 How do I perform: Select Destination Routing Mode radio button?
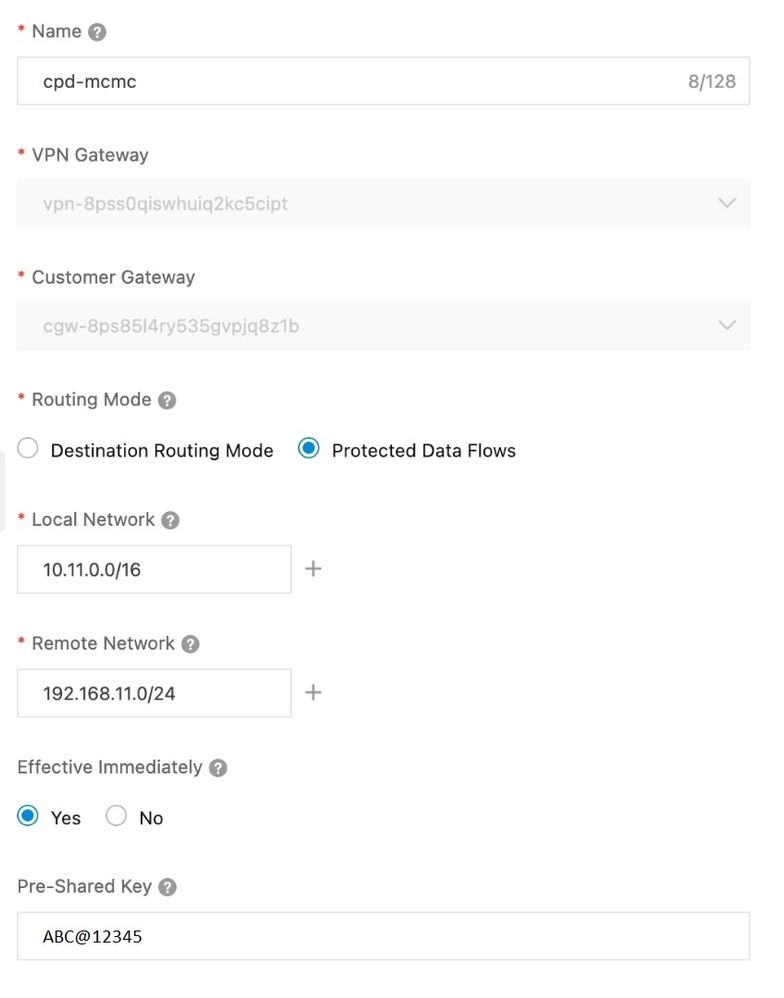click(30, 449)
